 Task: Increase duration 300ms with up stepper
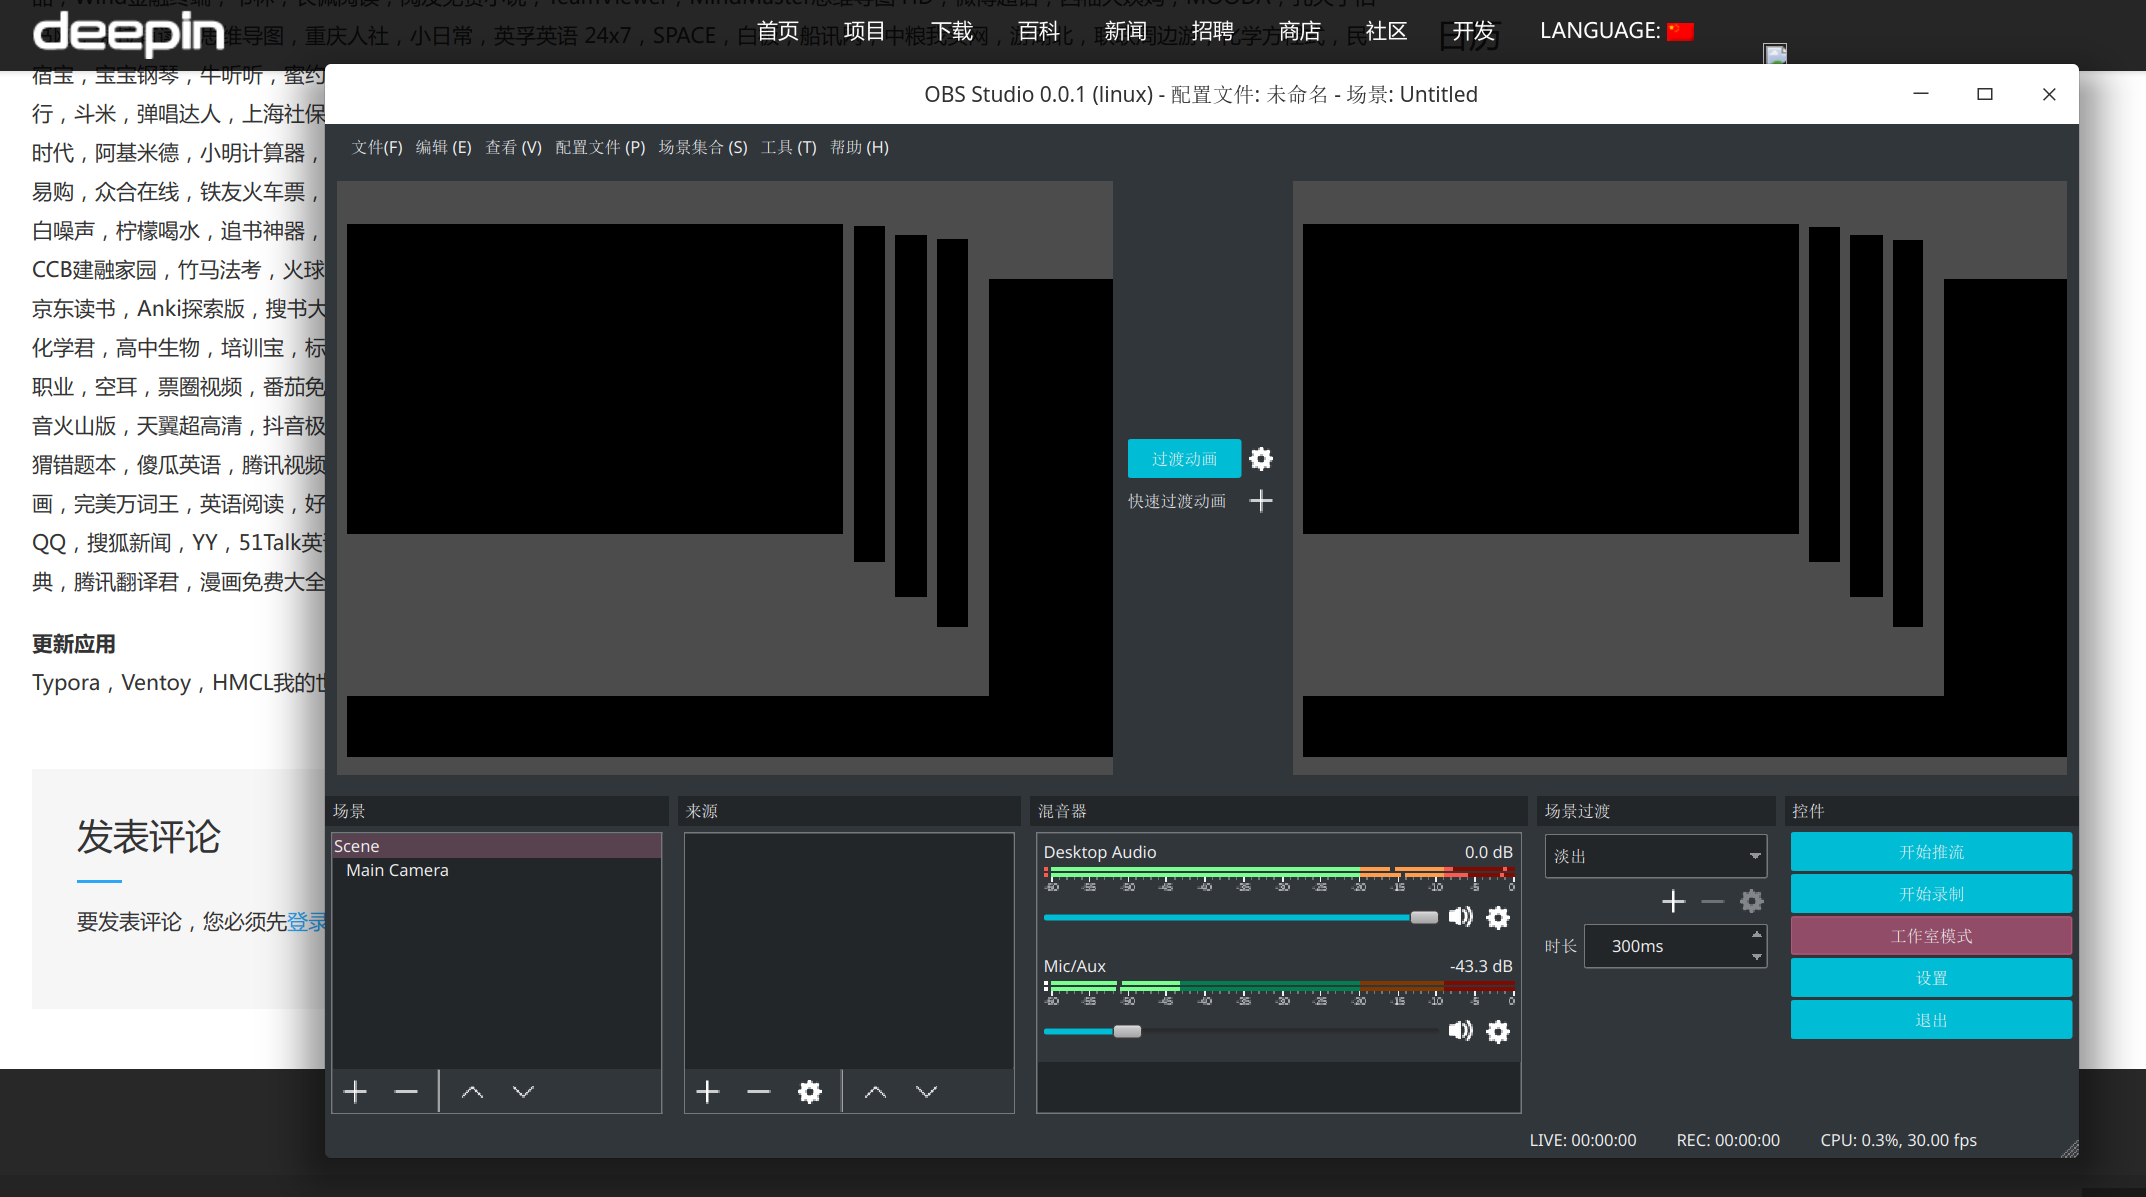coord(1756,935)
